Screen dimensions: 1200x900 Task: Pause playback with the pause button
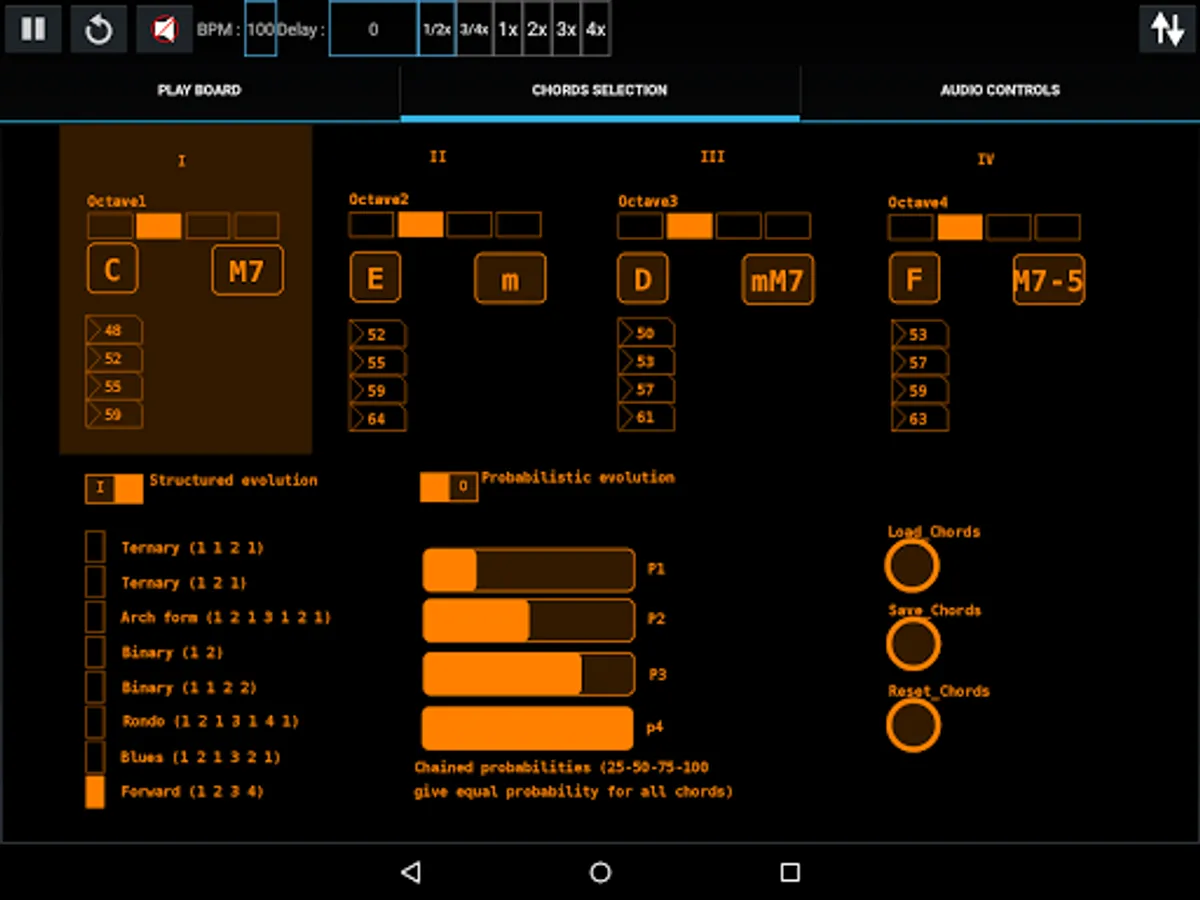tap(33, 29)
